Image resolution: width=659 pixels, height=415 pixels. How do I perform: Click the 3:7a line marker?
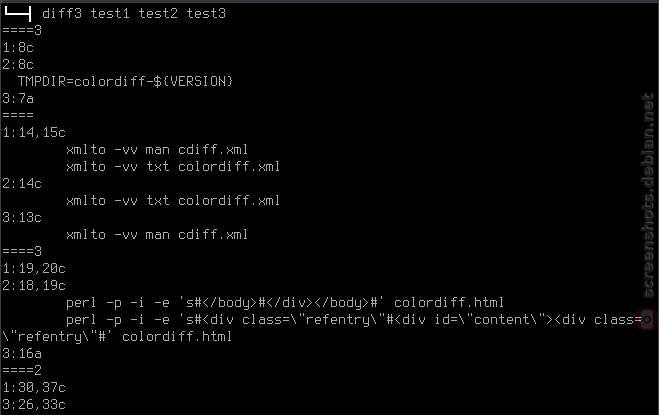tap(18, 98)
